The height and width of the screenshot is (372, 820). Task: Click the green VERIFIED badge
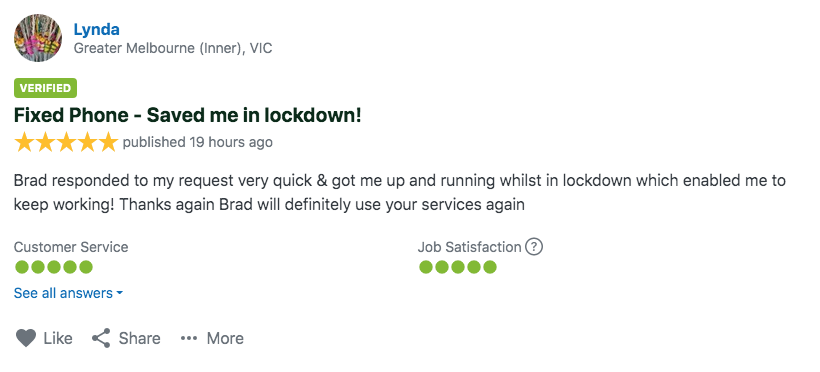45,88
